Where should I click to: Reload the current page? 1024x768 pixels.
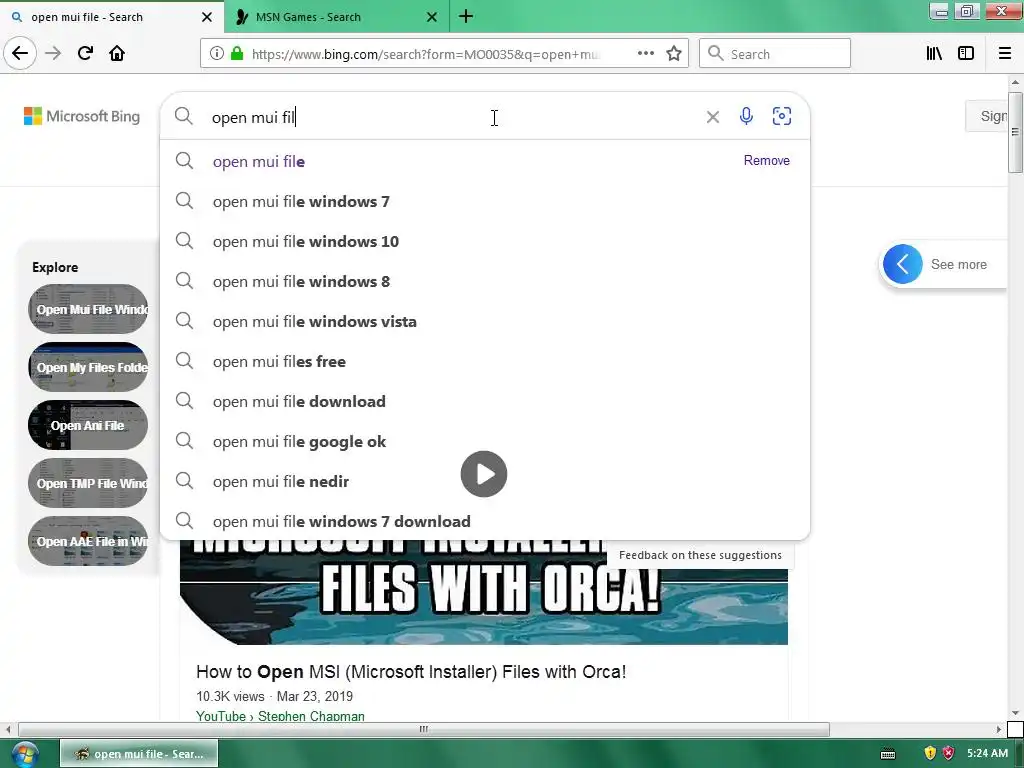pos(85,54)
